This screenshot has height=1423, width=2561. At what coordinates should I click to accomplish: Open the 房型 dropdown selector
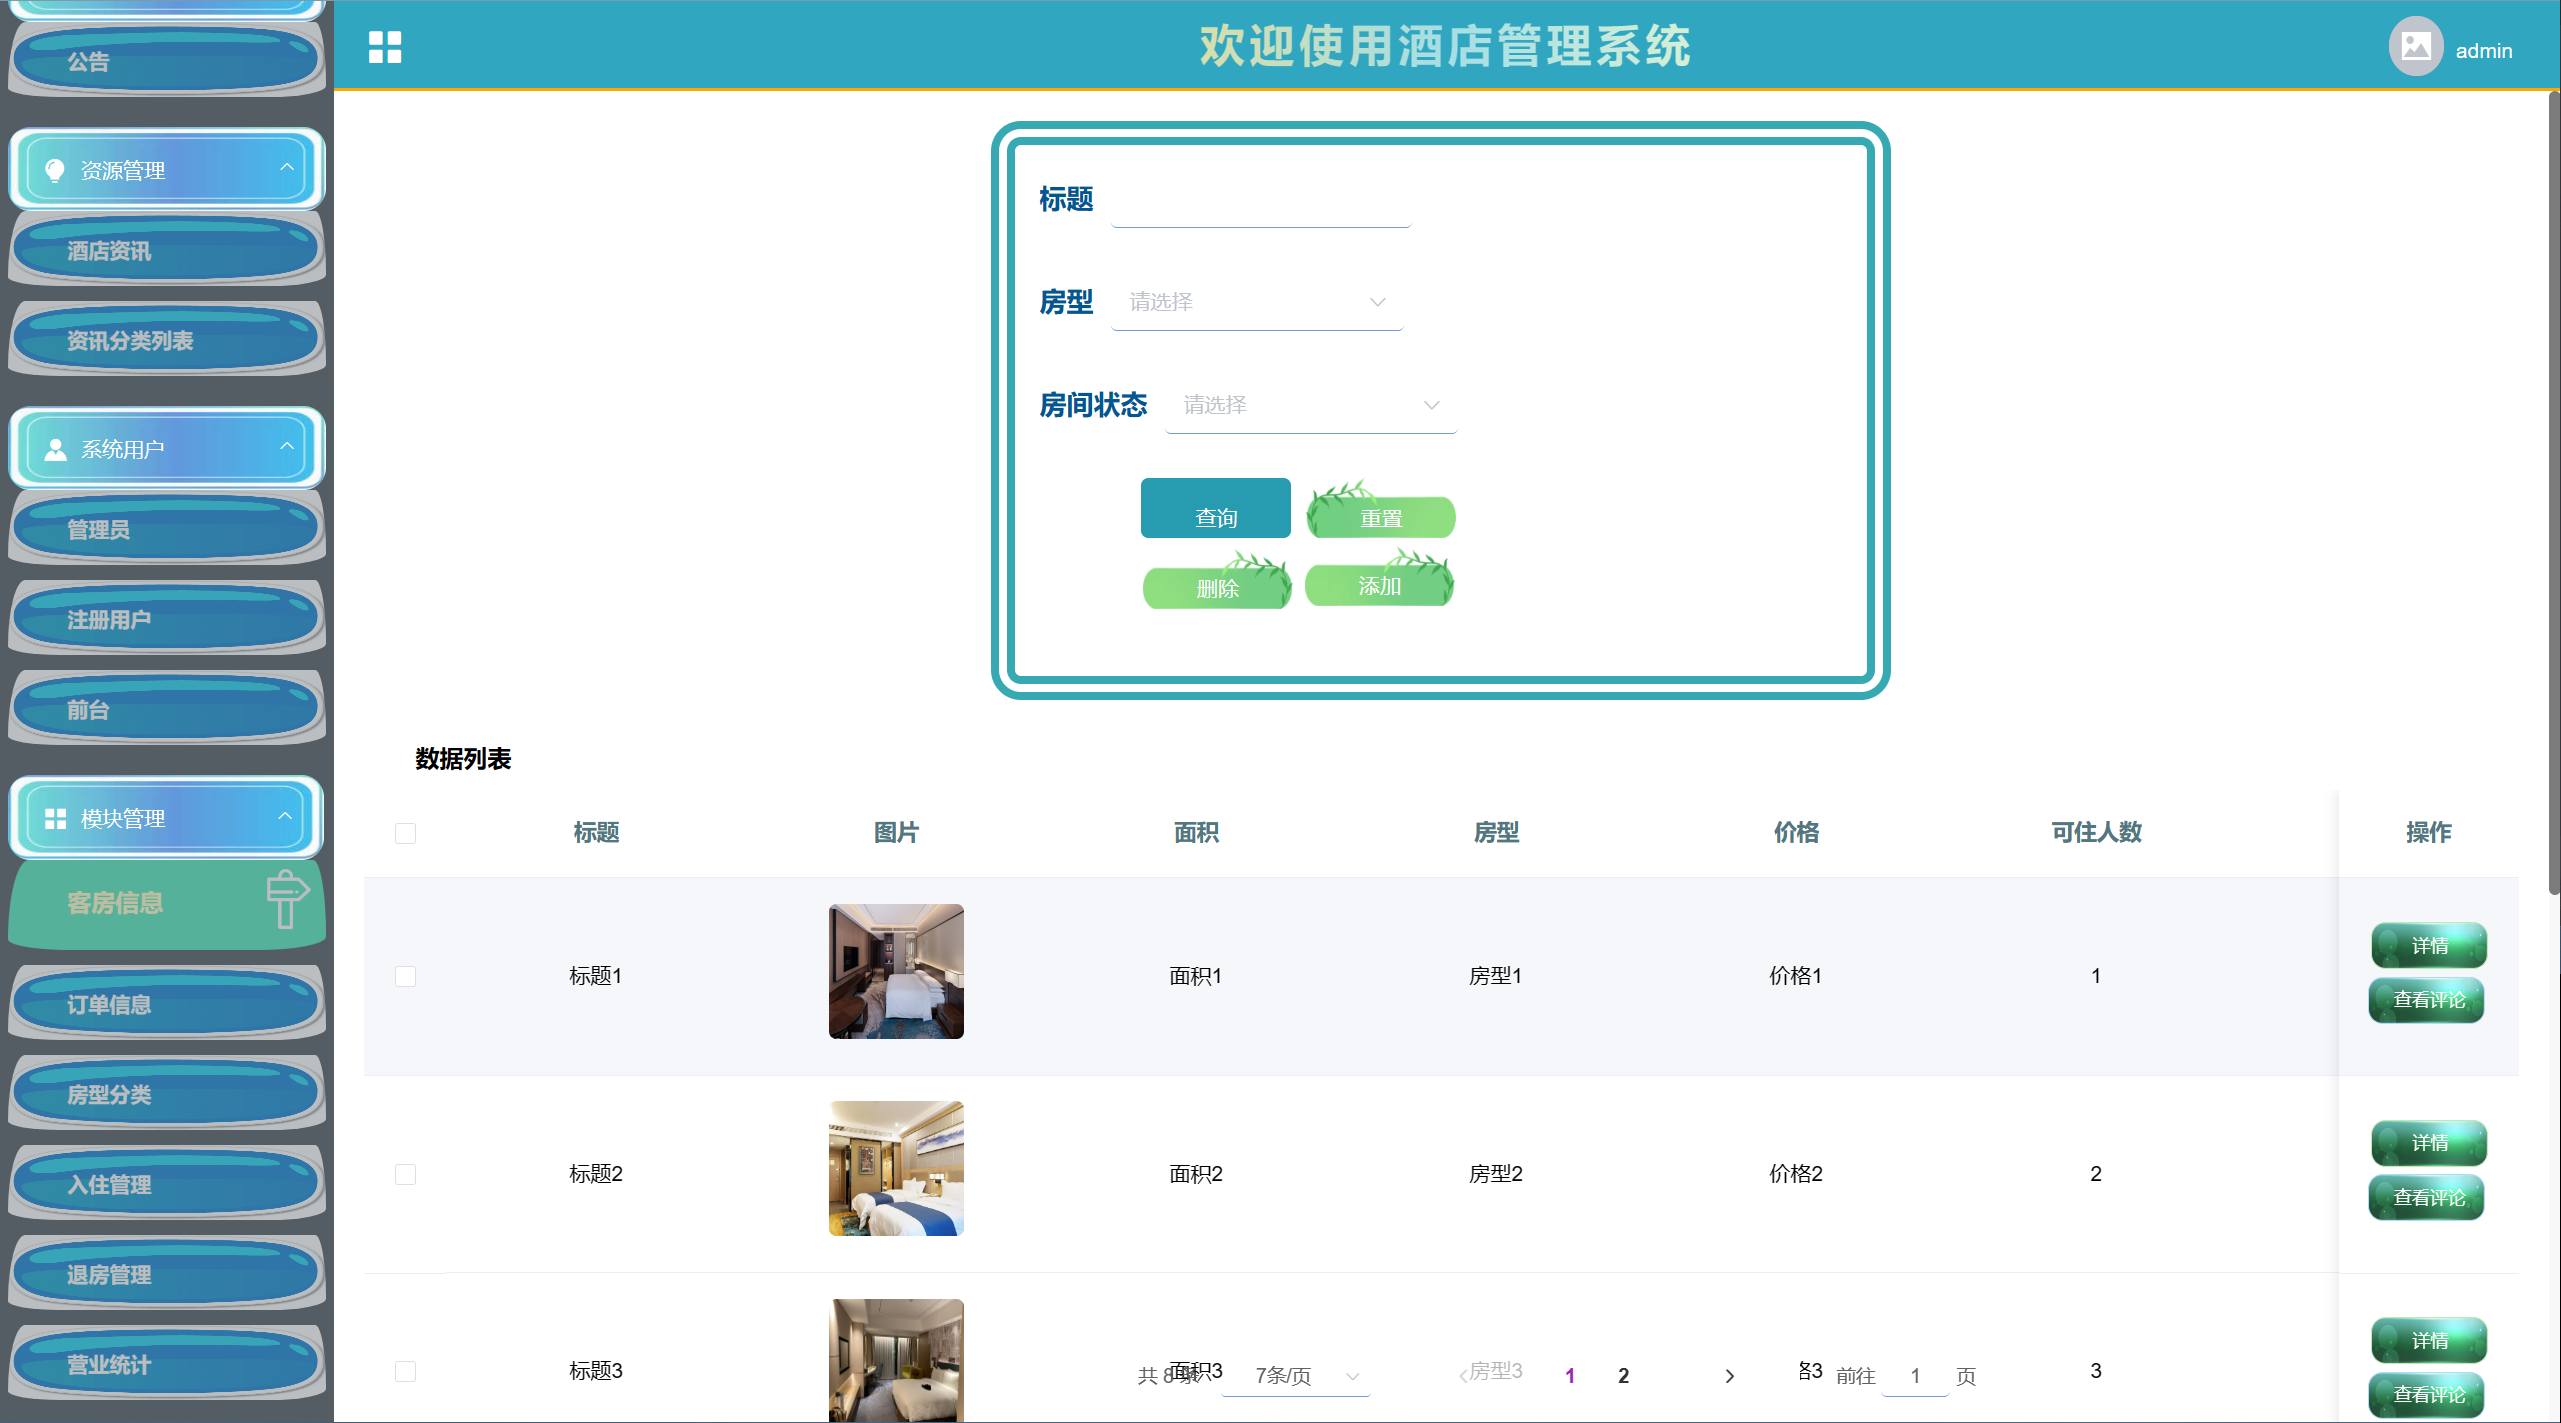click(x=1256, y=302)
